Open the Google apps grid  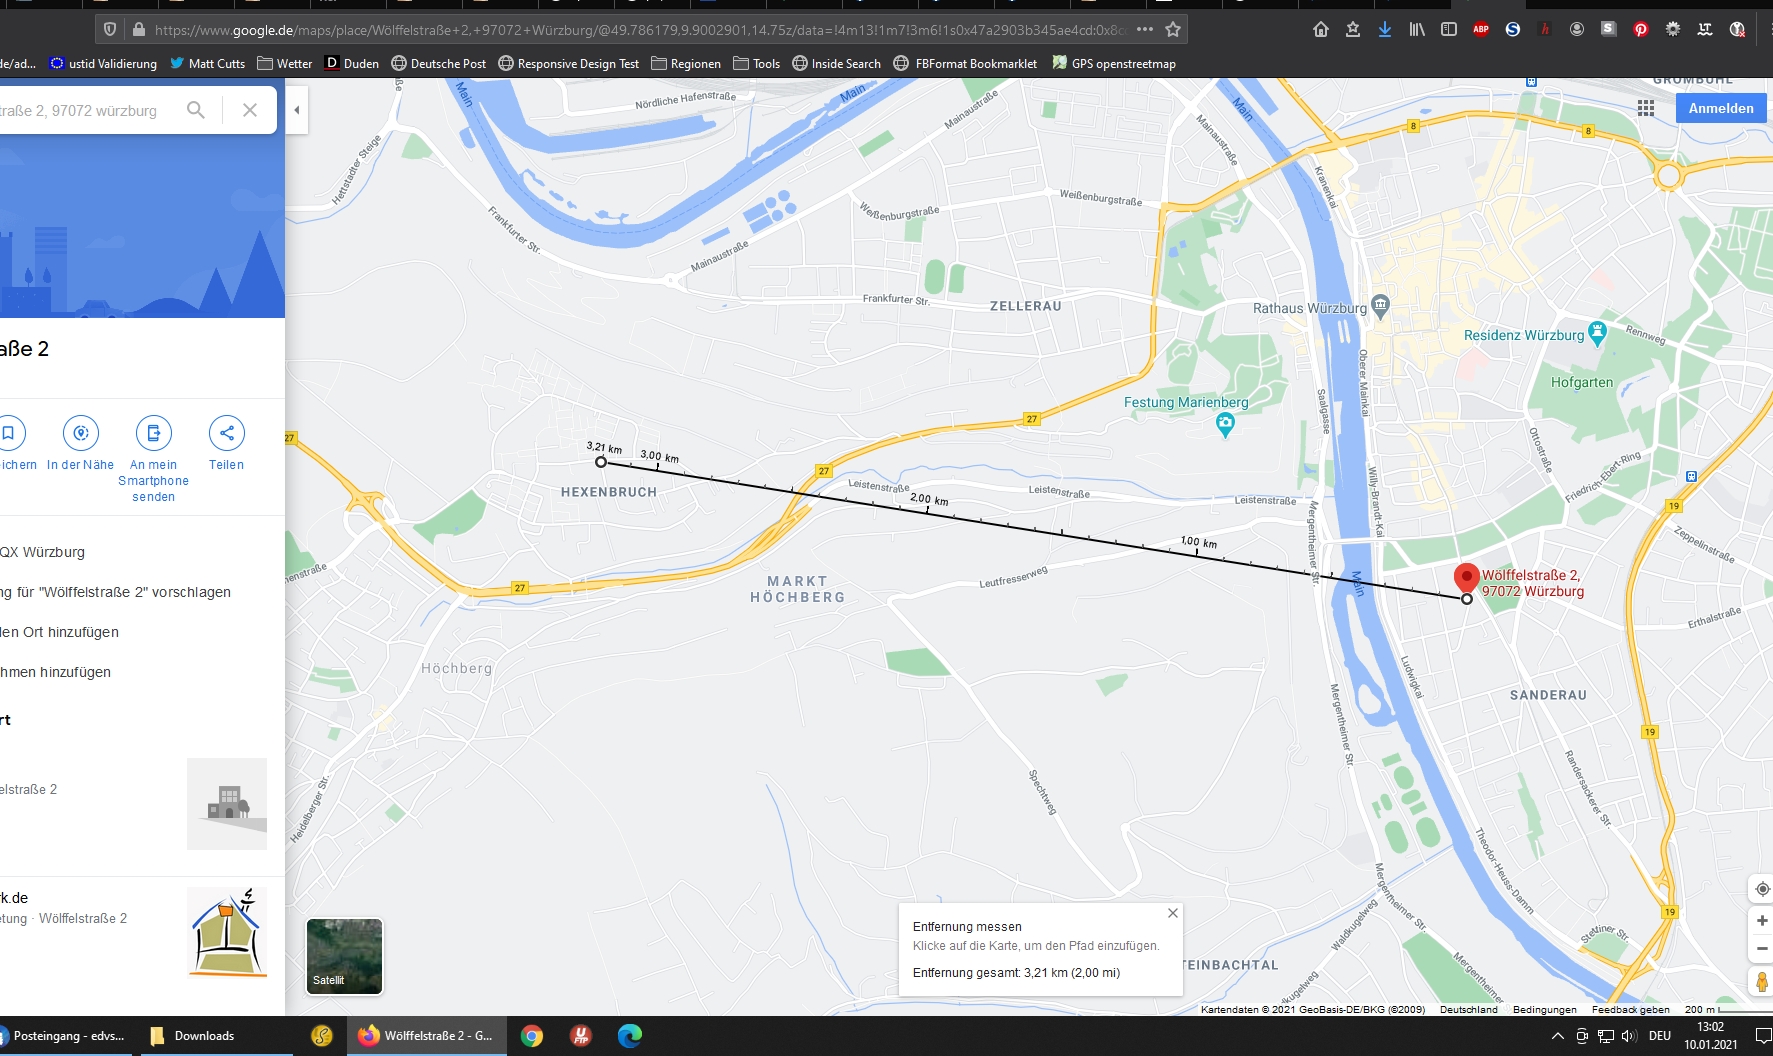click(1646, 108)
